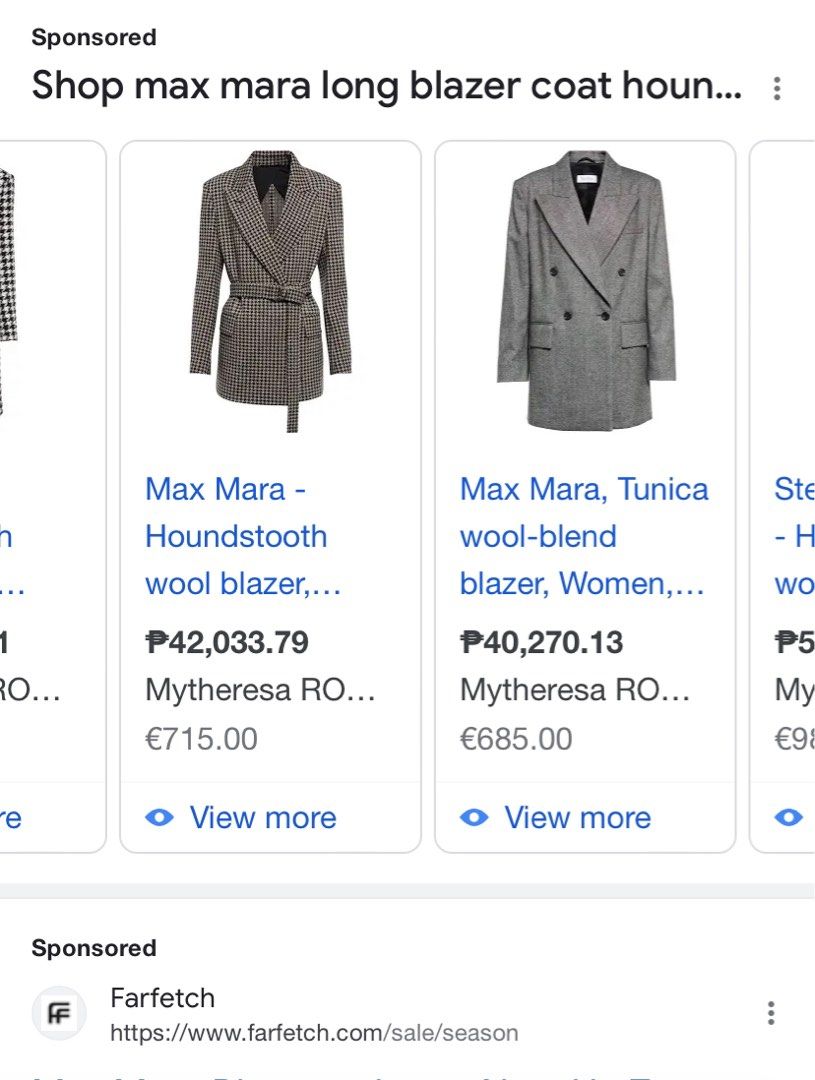Select the belted houndstooth blazer image
815x1080 pixels.
pos(271,291)
